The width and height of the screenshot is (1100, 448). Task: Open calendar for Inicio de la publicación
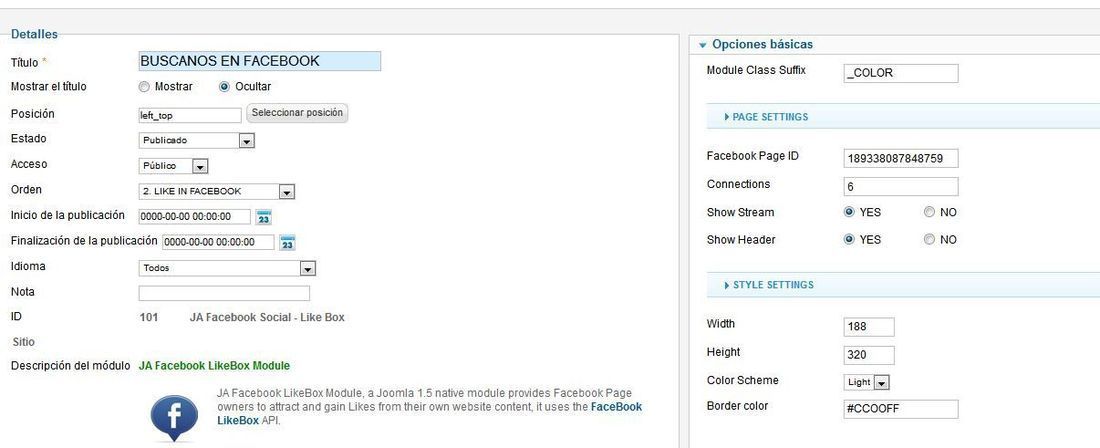[x=263, y=217]
